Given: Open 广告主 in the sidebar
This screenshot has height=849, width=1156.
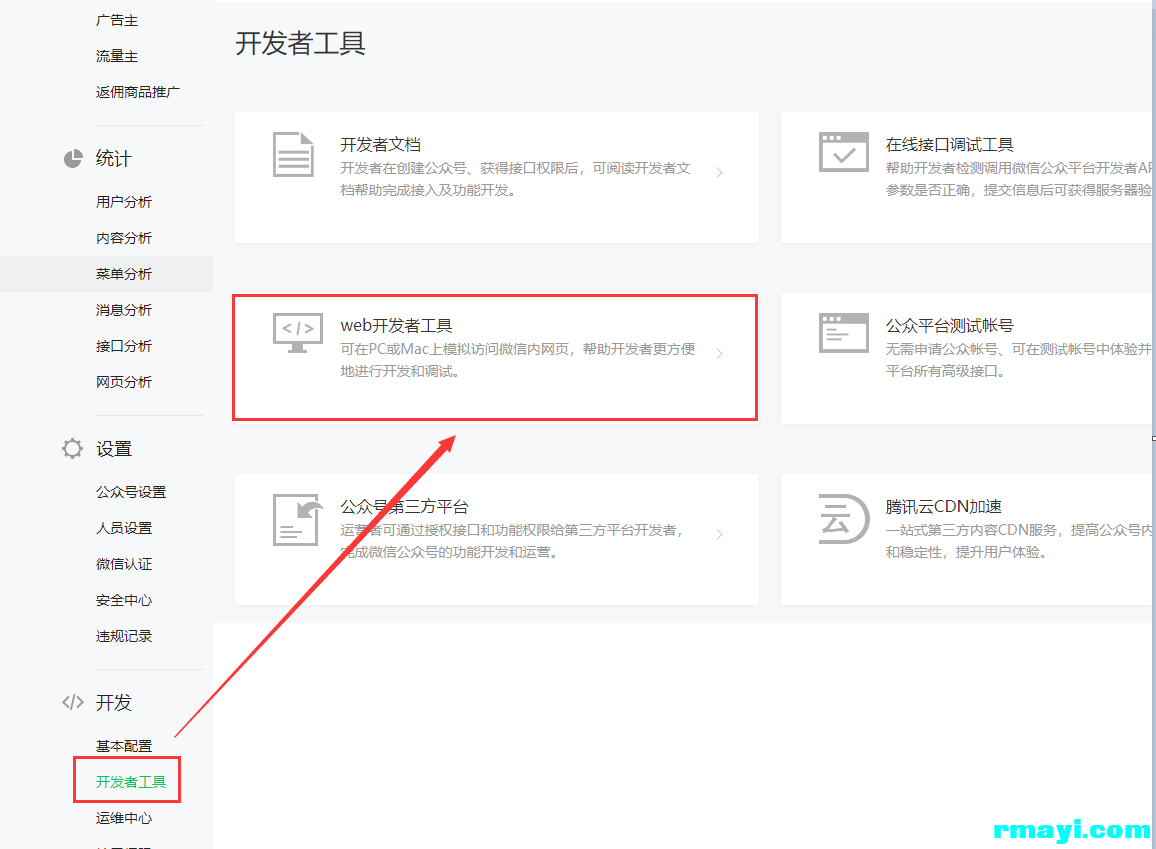Looking at the screenshot, I should [116, 21].
